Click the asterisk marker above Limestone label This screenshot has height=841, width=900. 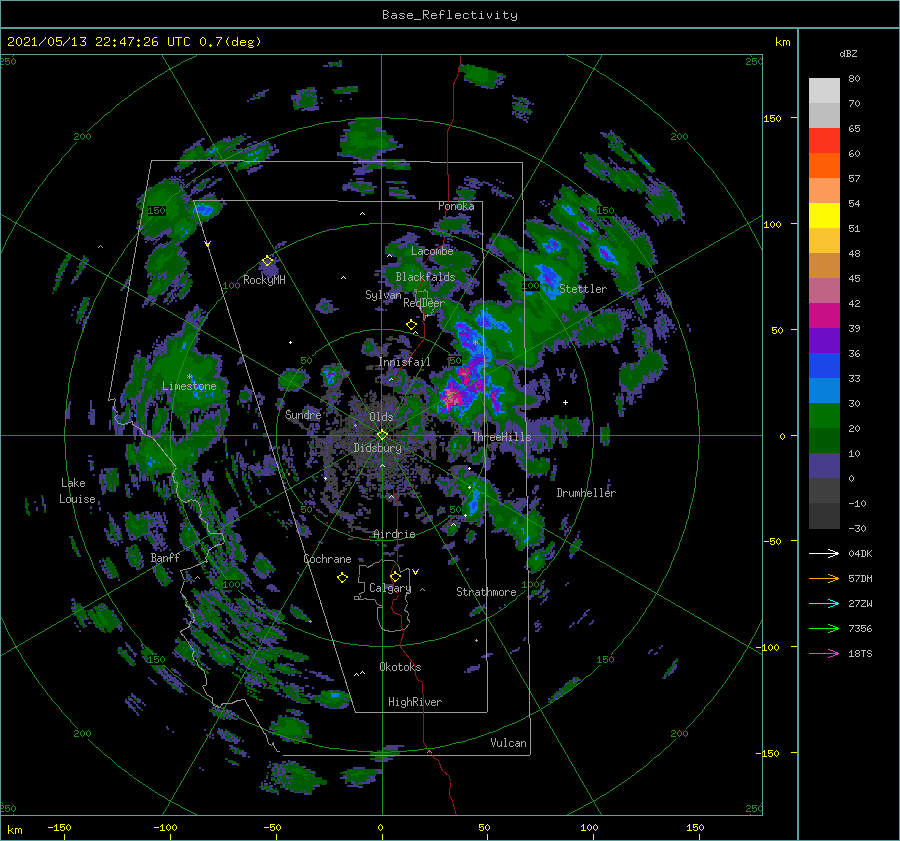click(189, 377)
